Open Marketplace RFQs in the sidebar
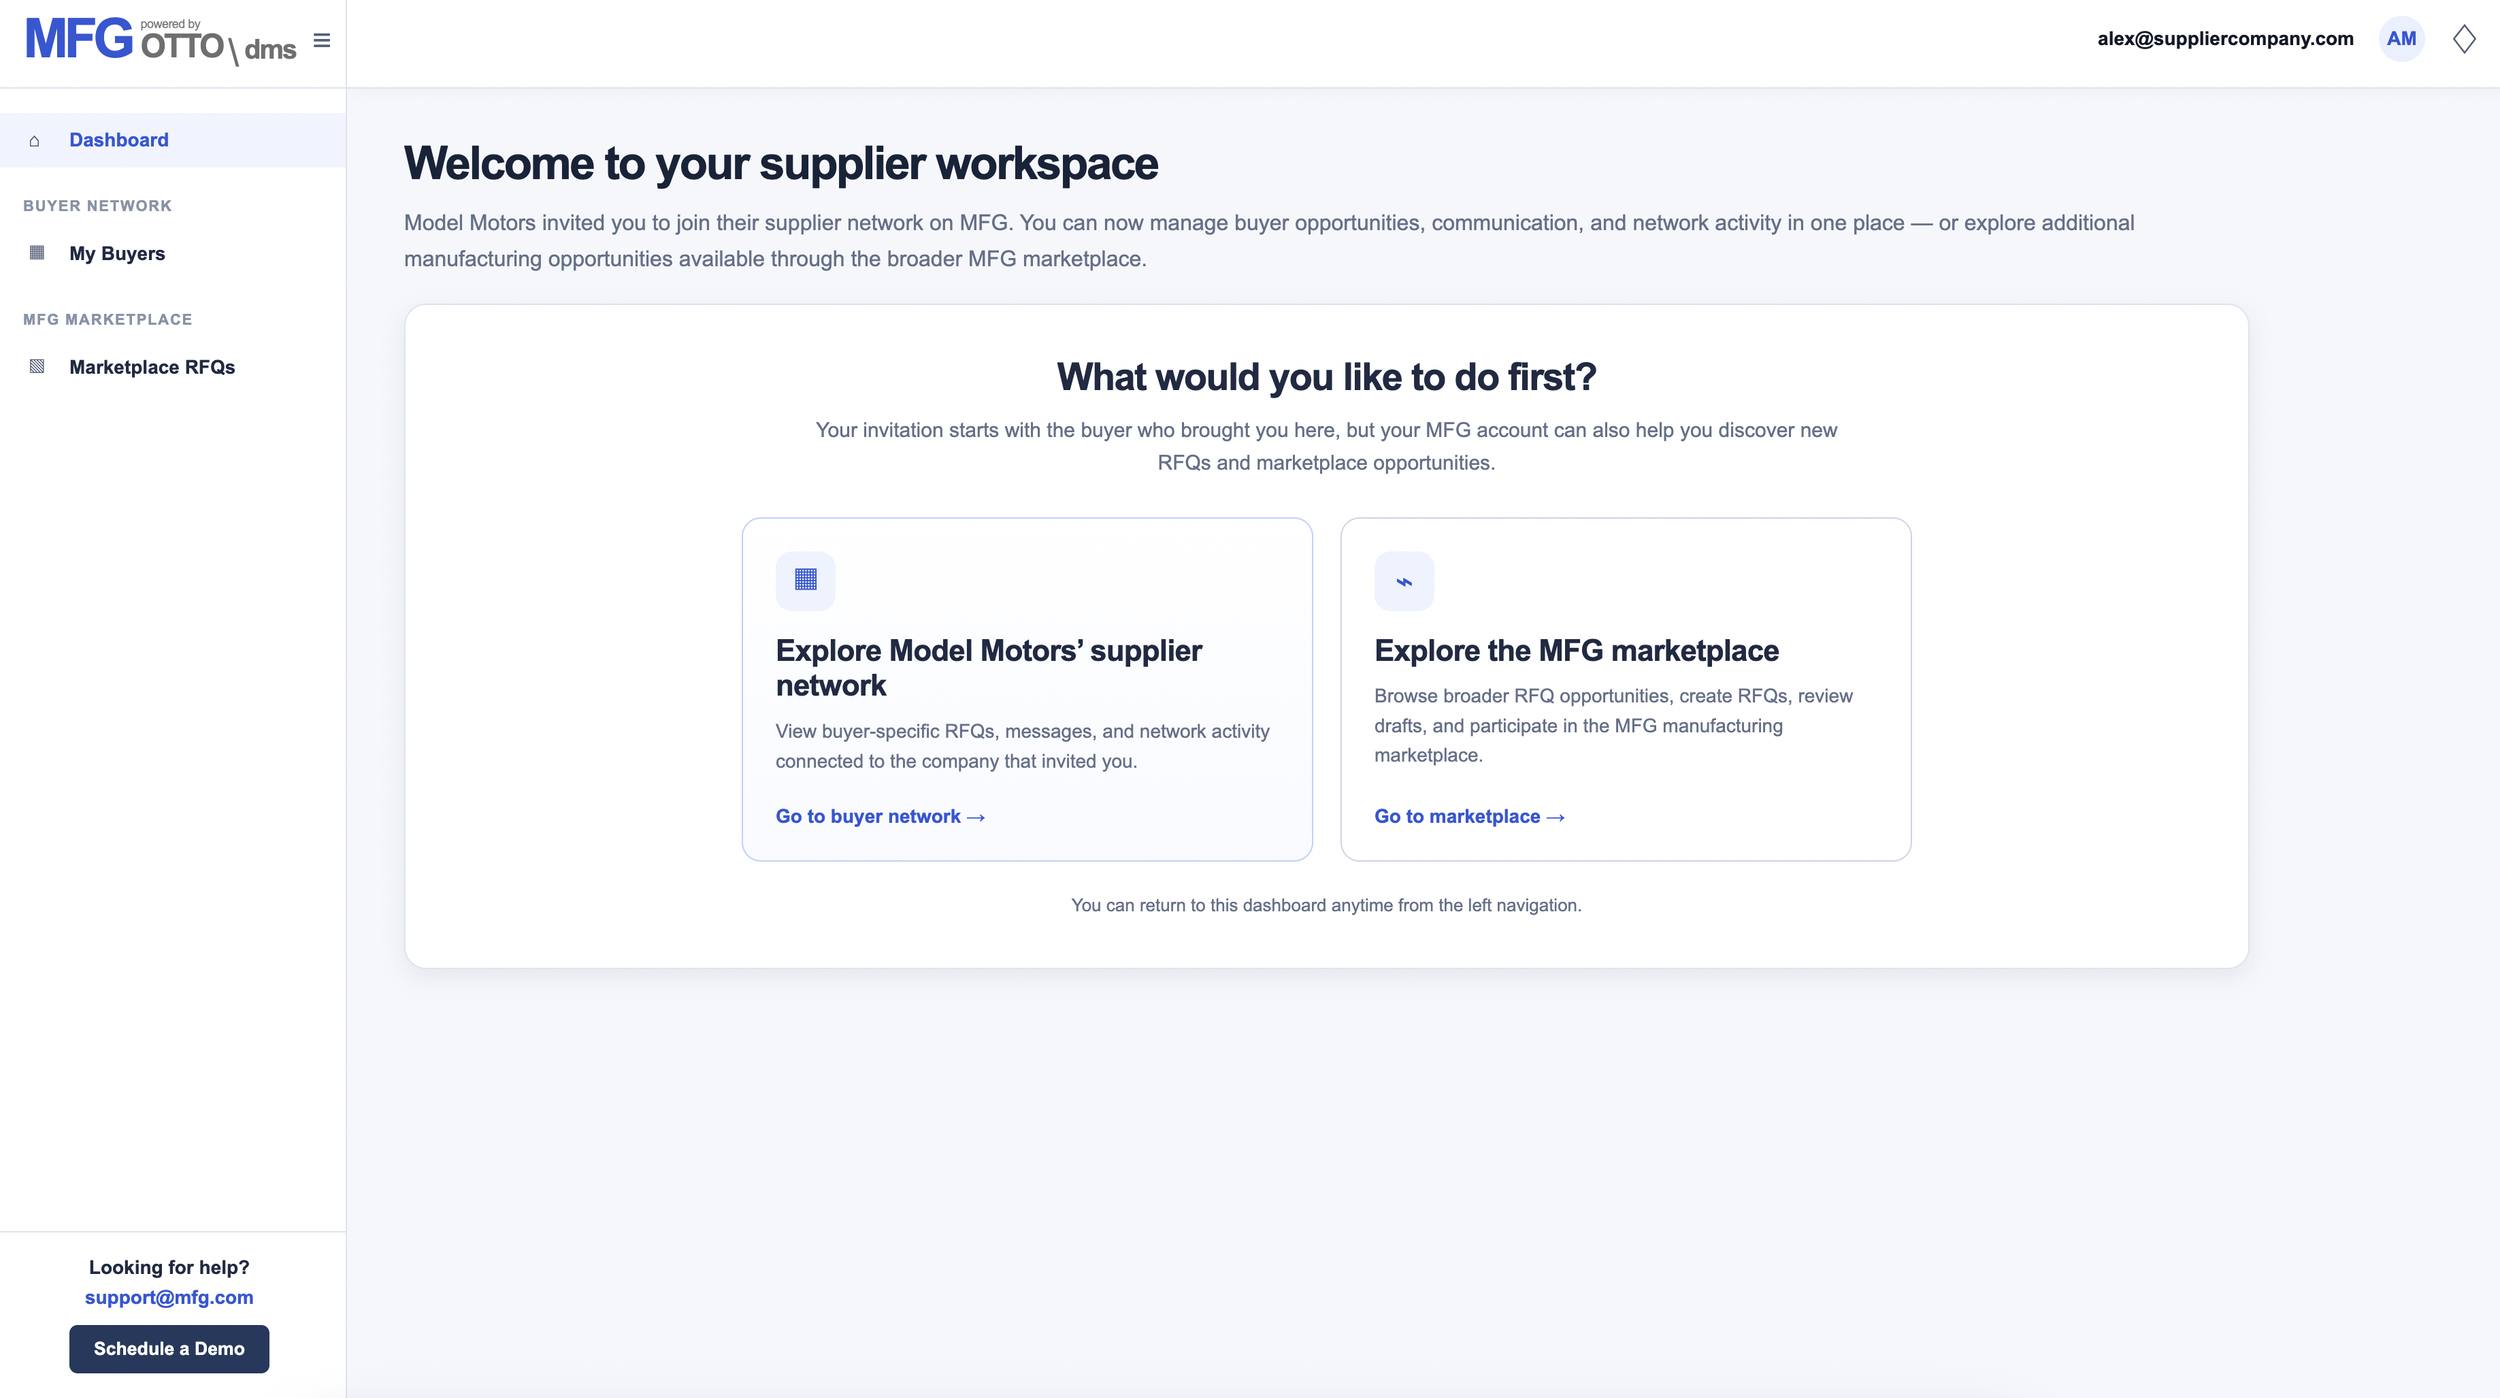The image size is (2500, 1398). coord(173,367)
